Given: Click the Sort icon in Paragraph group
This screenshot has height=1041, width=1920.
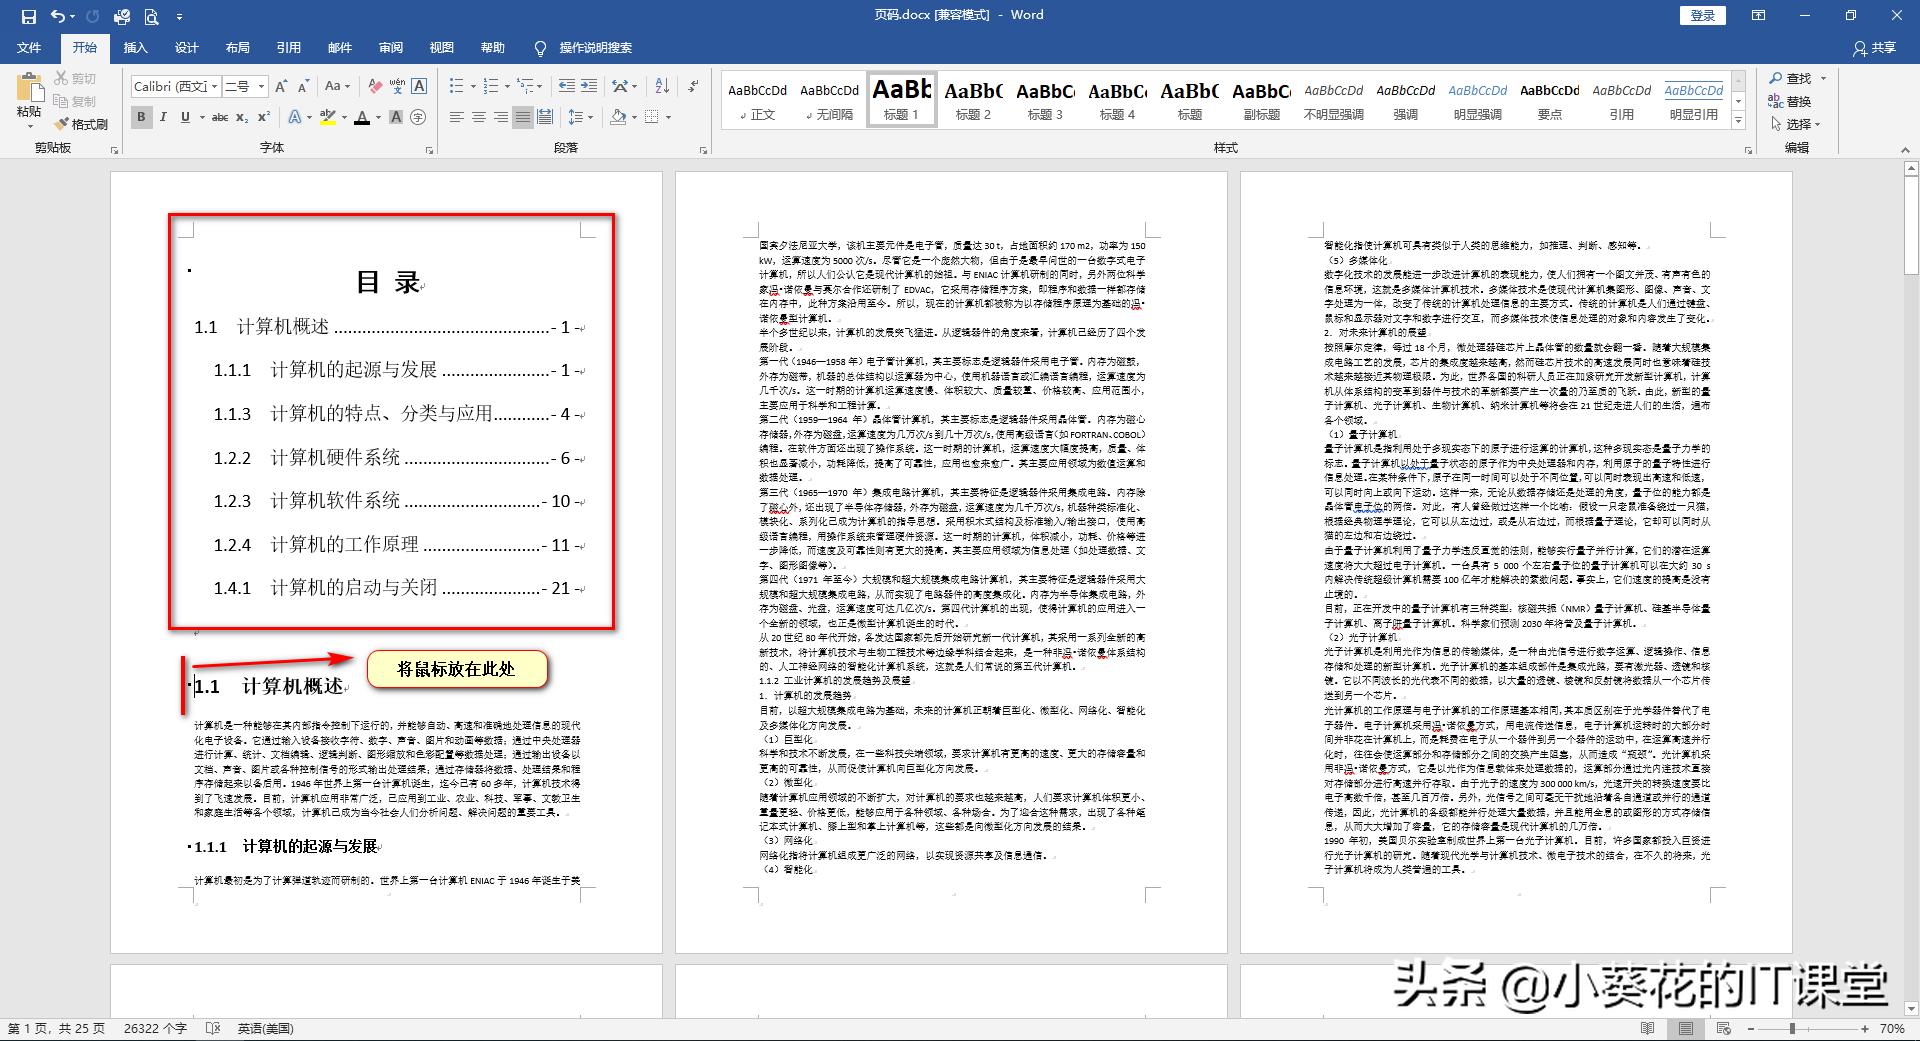Looking at the screenshot, I should [x=662, y=85].
